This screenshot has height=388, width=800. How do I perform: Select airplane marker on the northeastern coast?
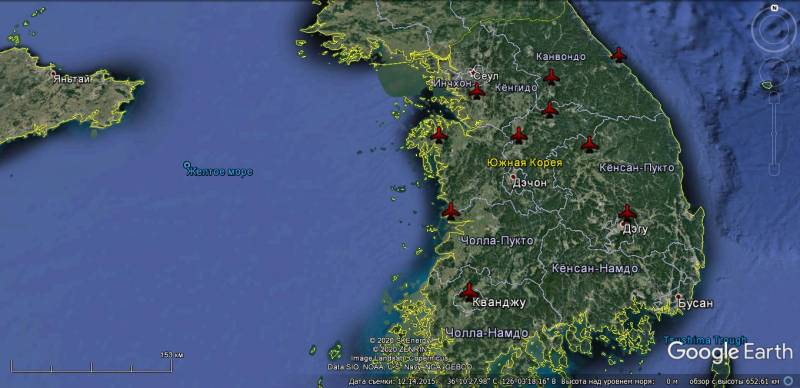click(618, 54)
